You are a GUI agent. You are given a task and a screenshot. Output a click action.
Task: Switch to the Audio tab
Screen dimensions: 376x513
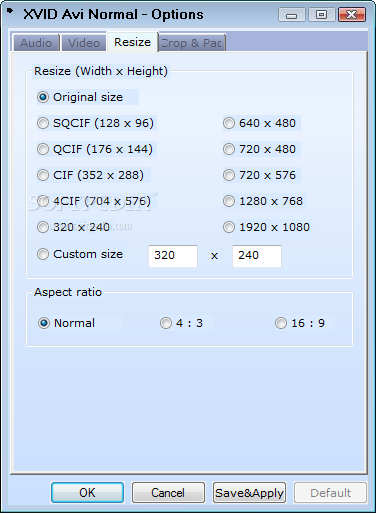(36, 43)
